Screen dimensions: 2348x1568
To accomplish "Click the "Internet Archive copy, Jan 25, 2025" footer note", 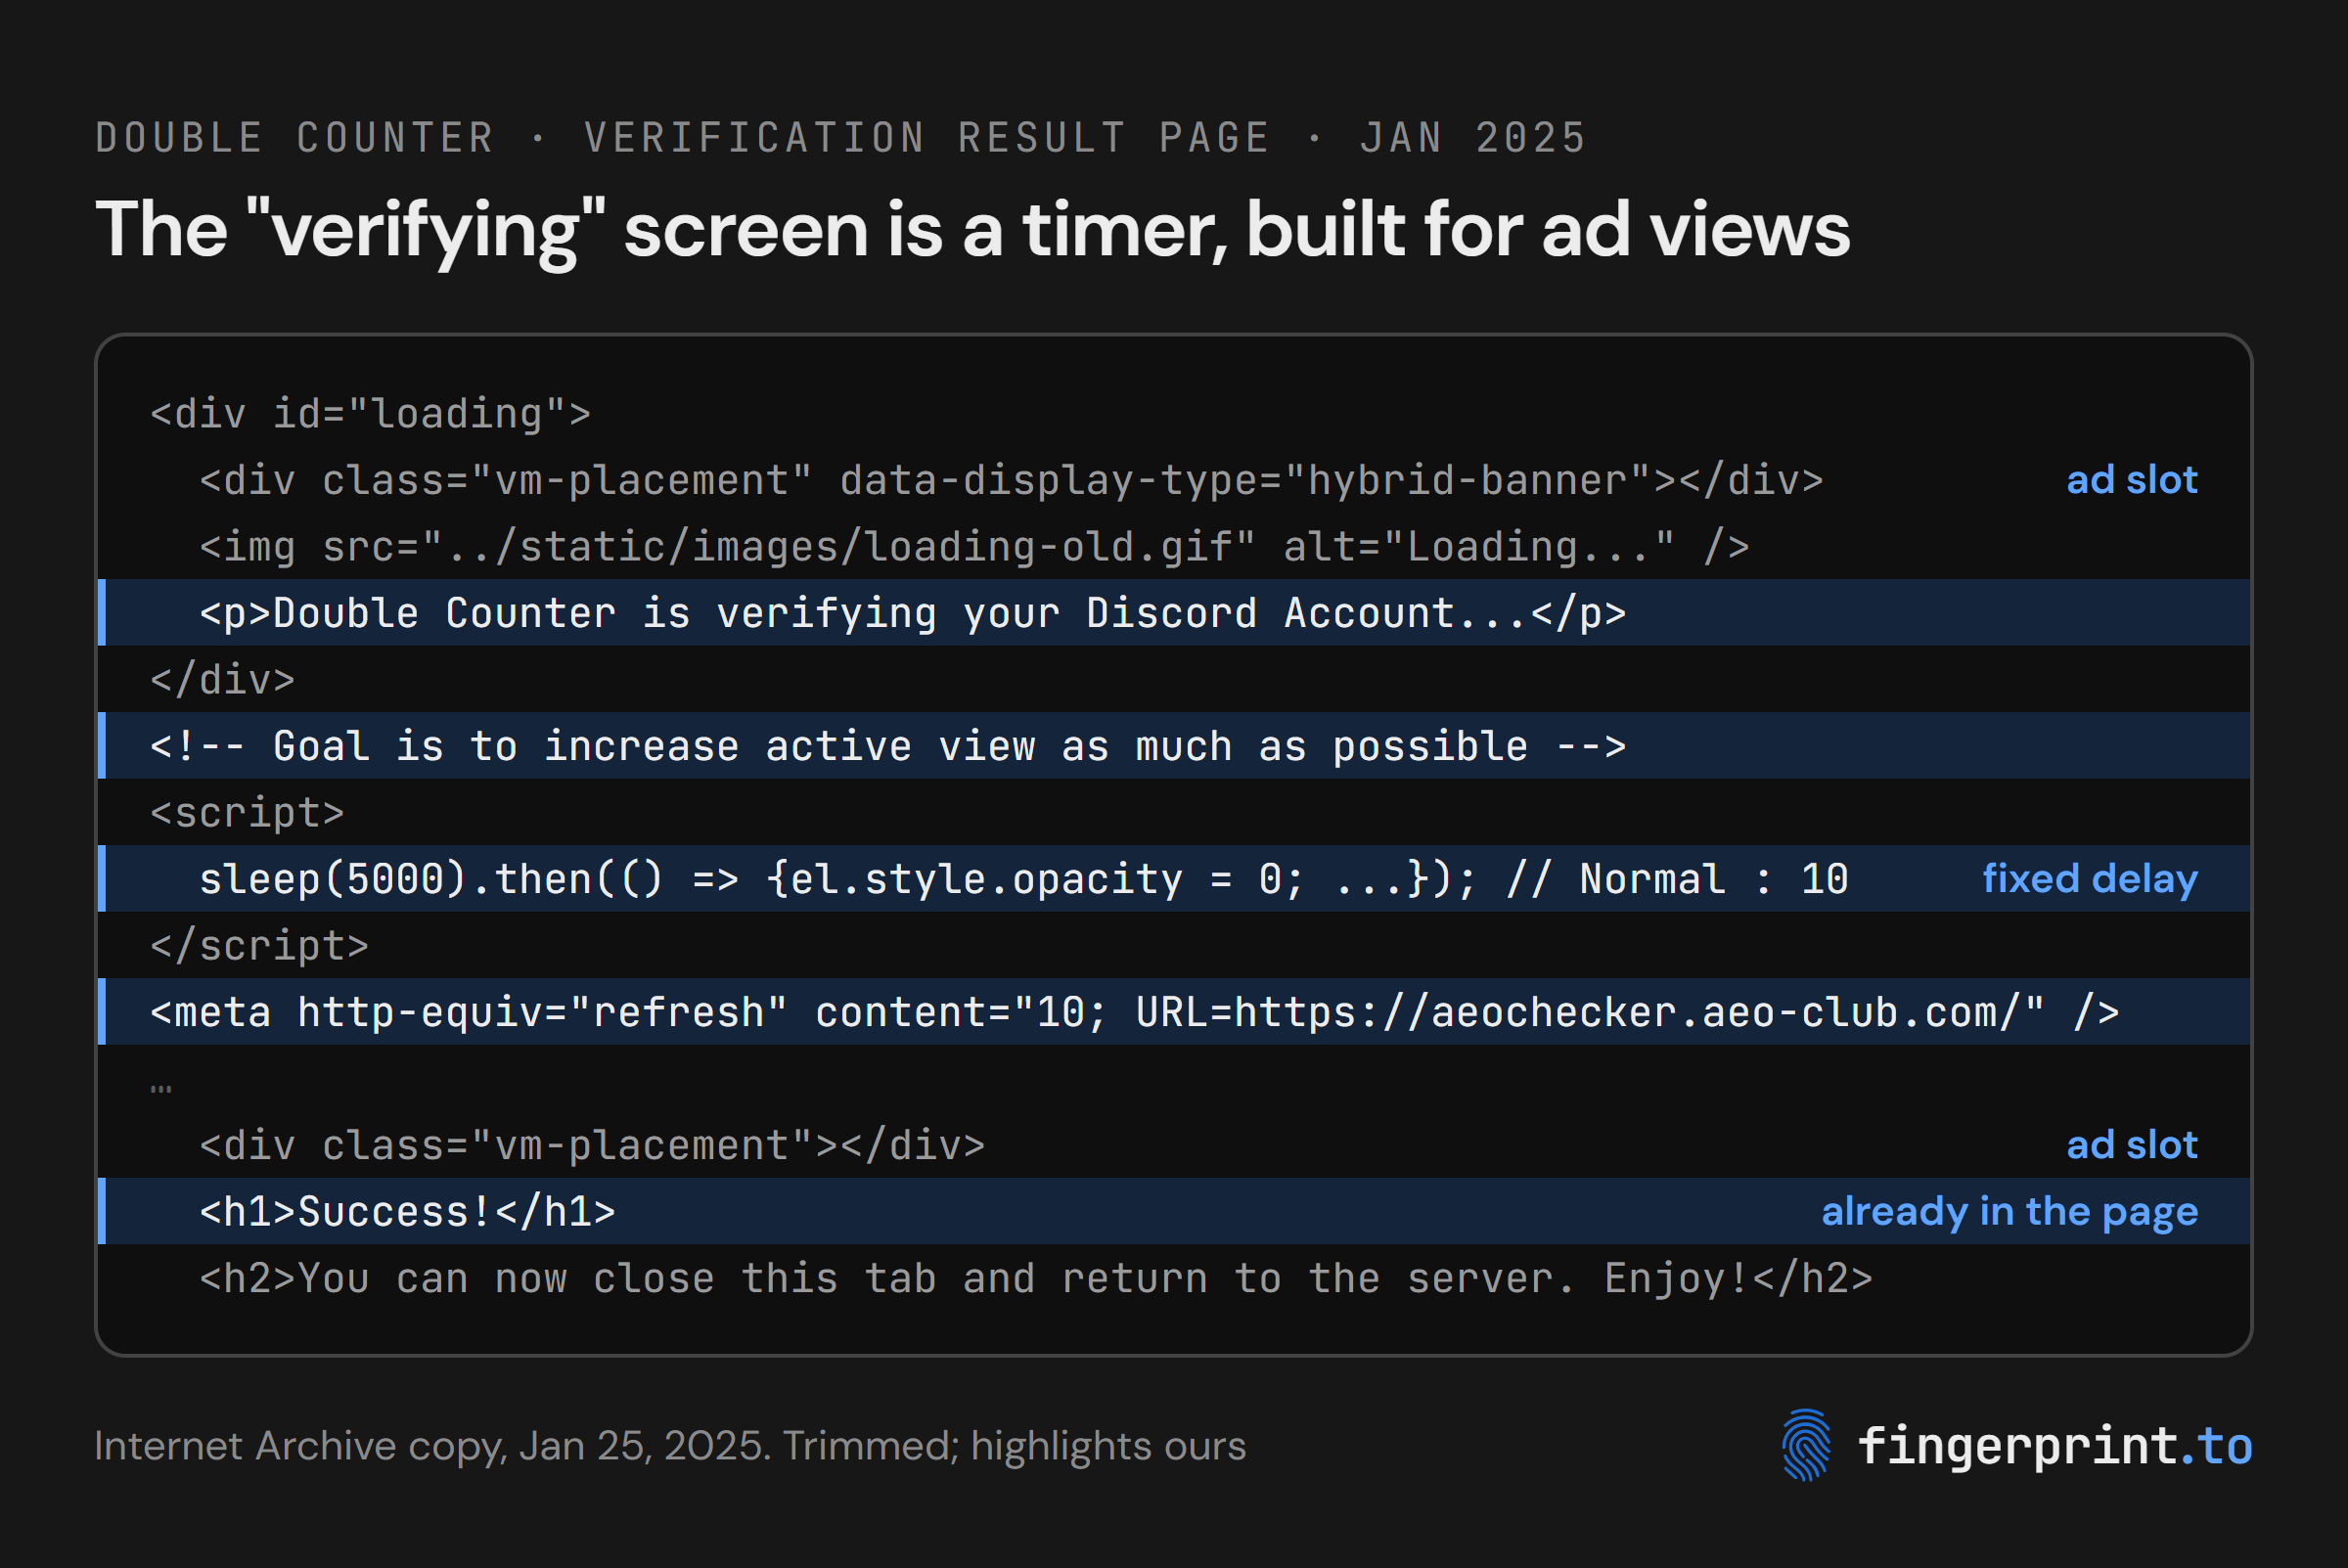I will click(x=670, y=1446).
